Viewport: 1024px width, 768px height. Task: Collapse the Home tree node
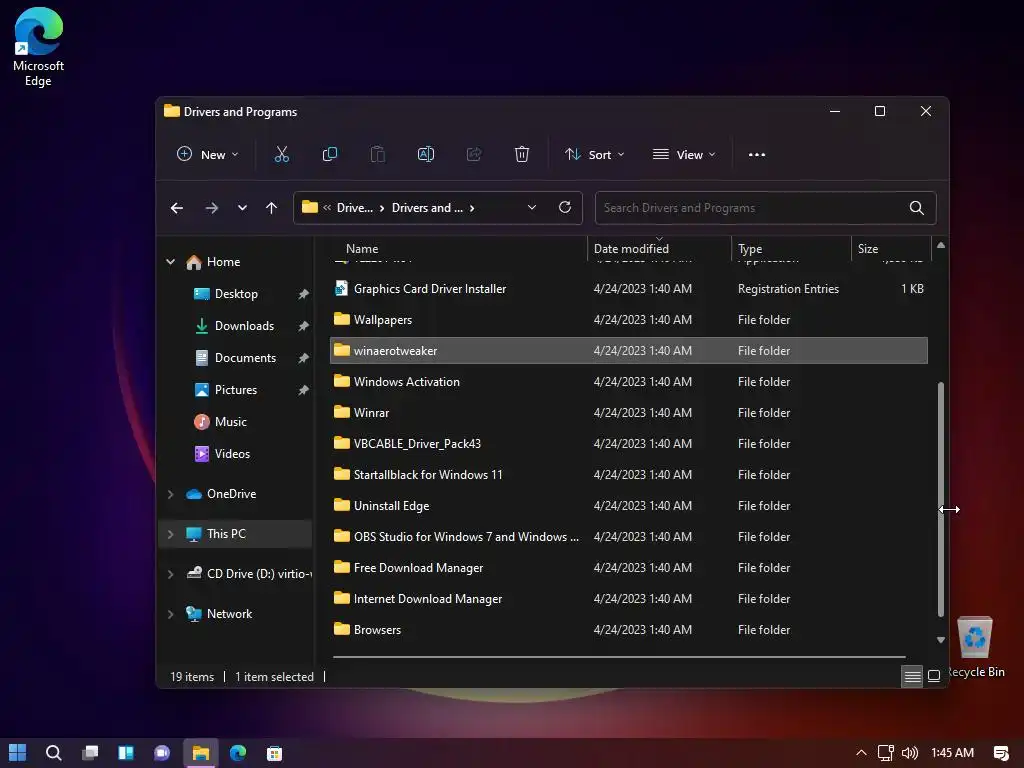click(170, 262)
